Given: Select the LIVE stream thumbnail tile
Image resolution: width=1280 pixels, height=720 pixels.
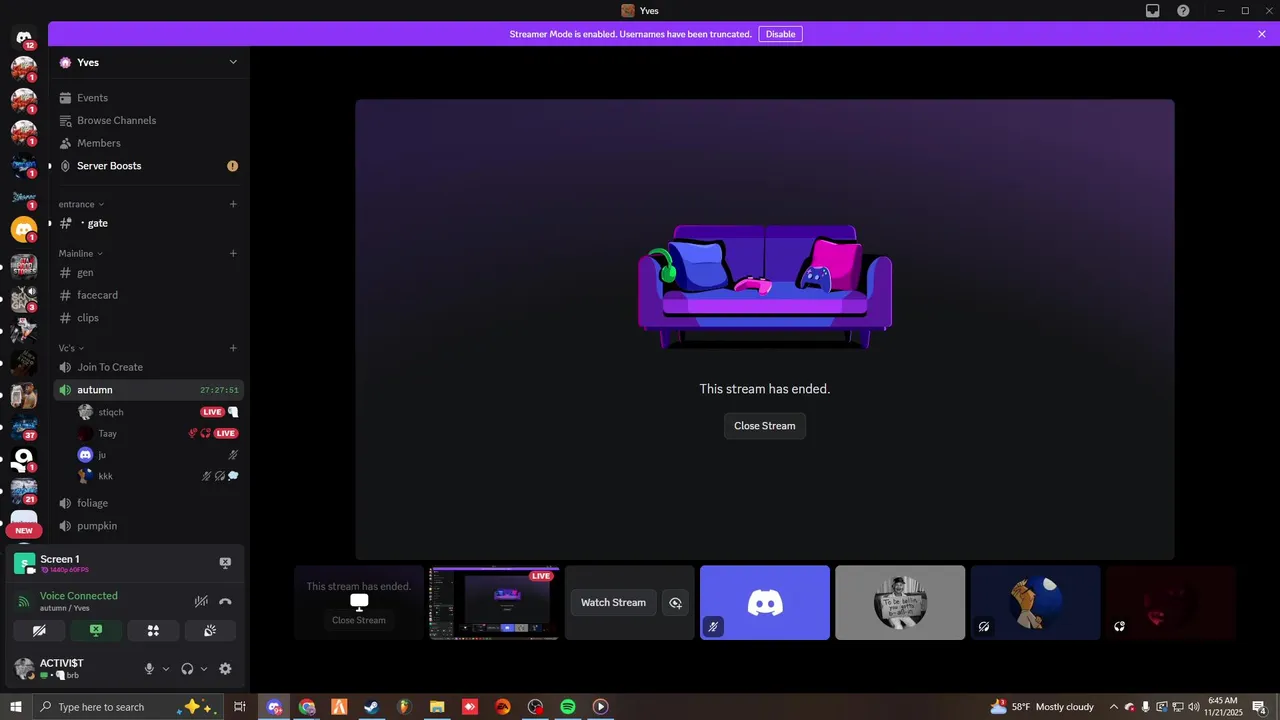Looking at the screenshot, I should 494,603.
